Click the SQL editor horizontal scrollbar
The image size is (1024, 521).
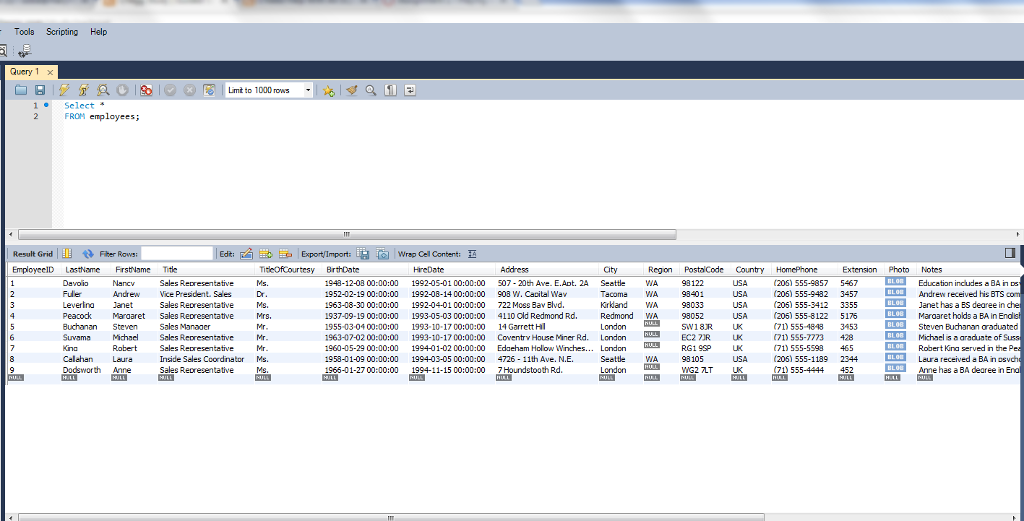(x=347, y=234)
